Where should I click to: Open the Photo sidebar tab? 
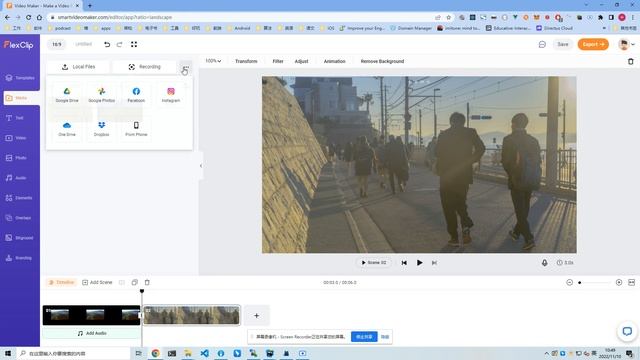pyautogui.click(x=20, y=158)
